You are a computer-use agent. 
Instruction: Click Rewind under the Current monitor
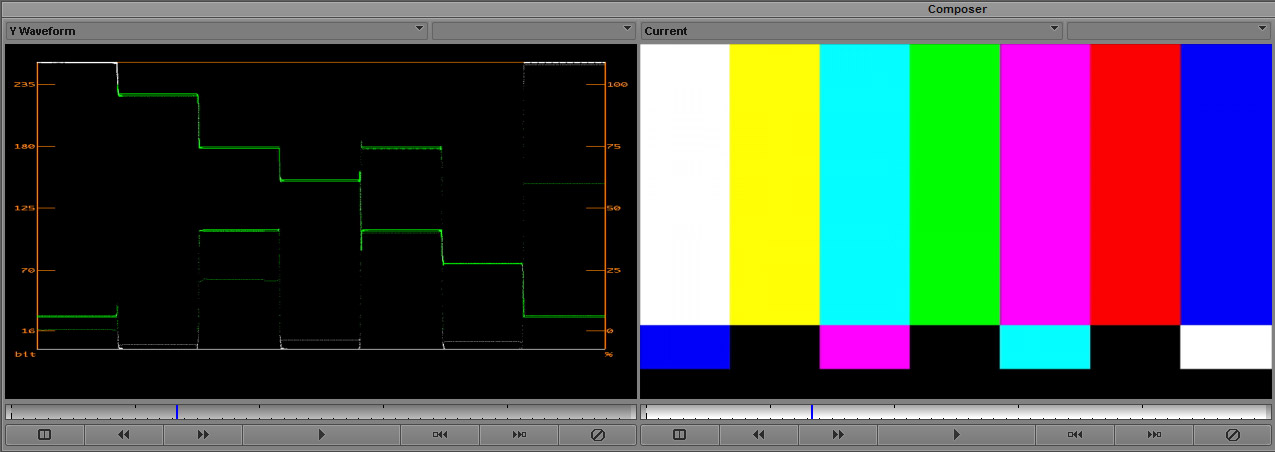tap(759, 435)
